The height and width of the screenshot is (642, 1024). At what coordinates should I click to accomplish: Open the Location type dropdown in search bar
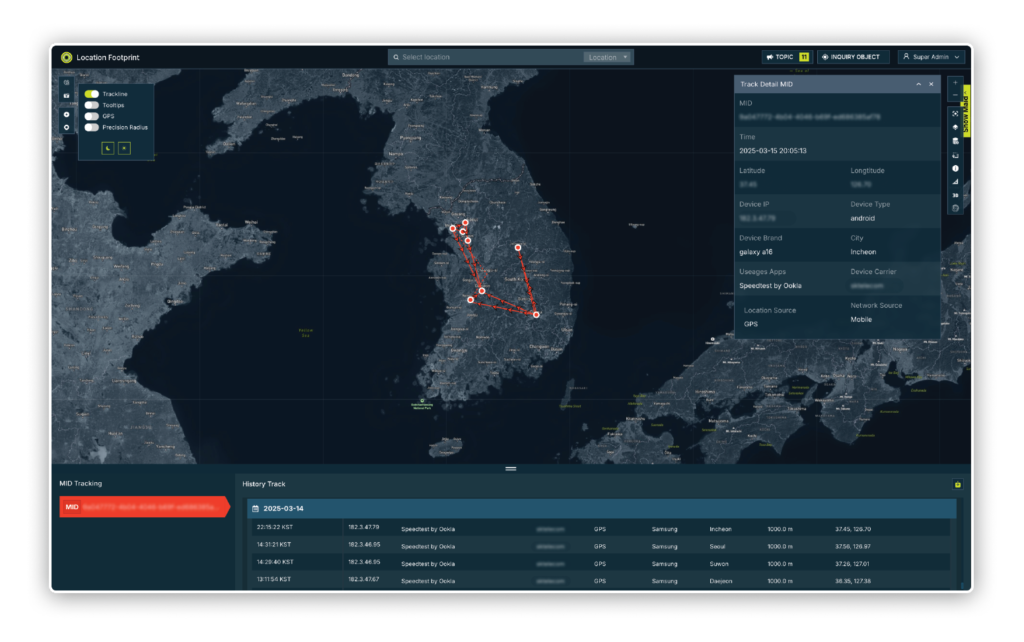pyautogui.click(x=608, y=57)
